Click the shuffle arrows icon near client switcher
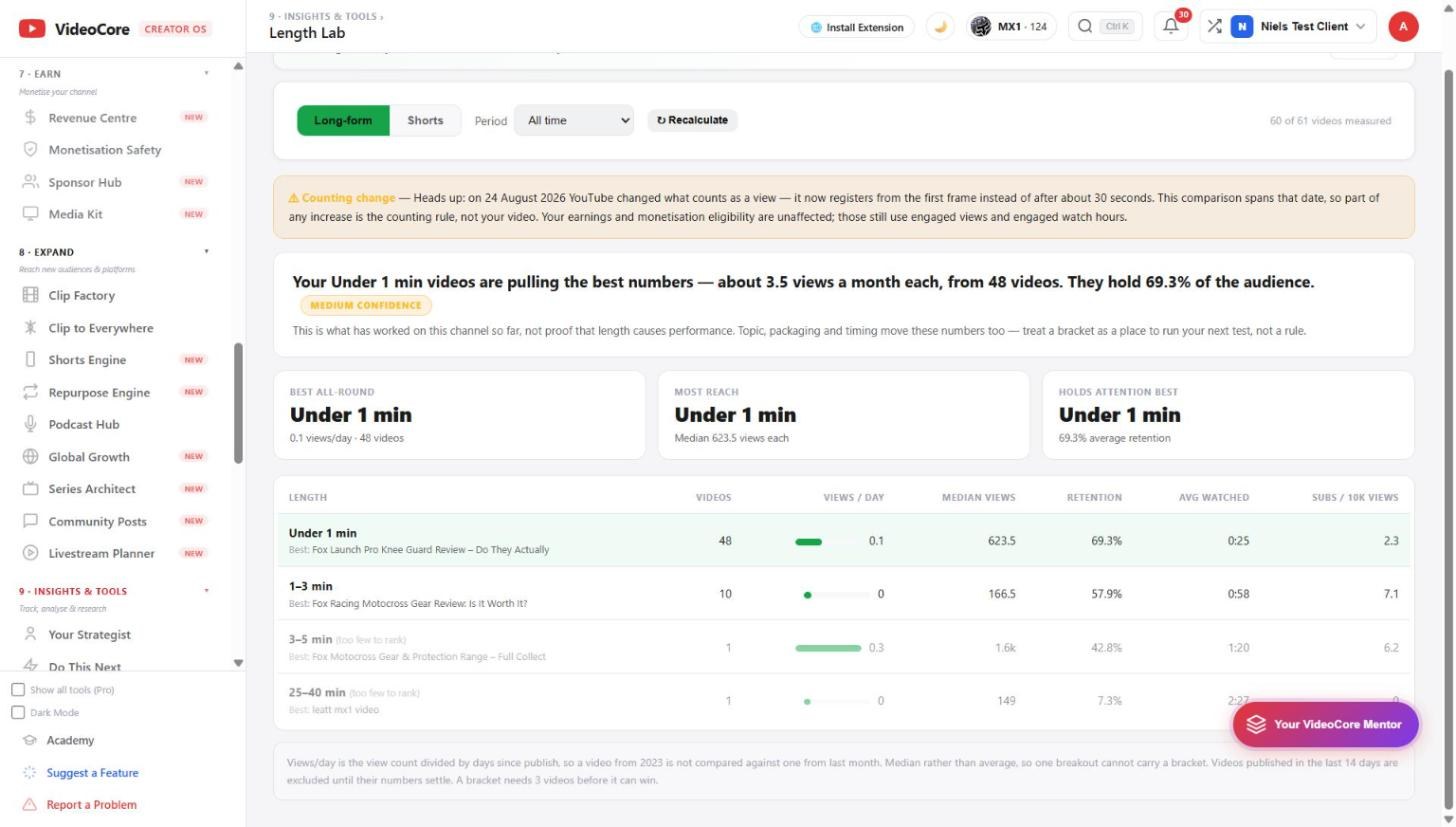1456x827 pixels. pos(1214,27)
